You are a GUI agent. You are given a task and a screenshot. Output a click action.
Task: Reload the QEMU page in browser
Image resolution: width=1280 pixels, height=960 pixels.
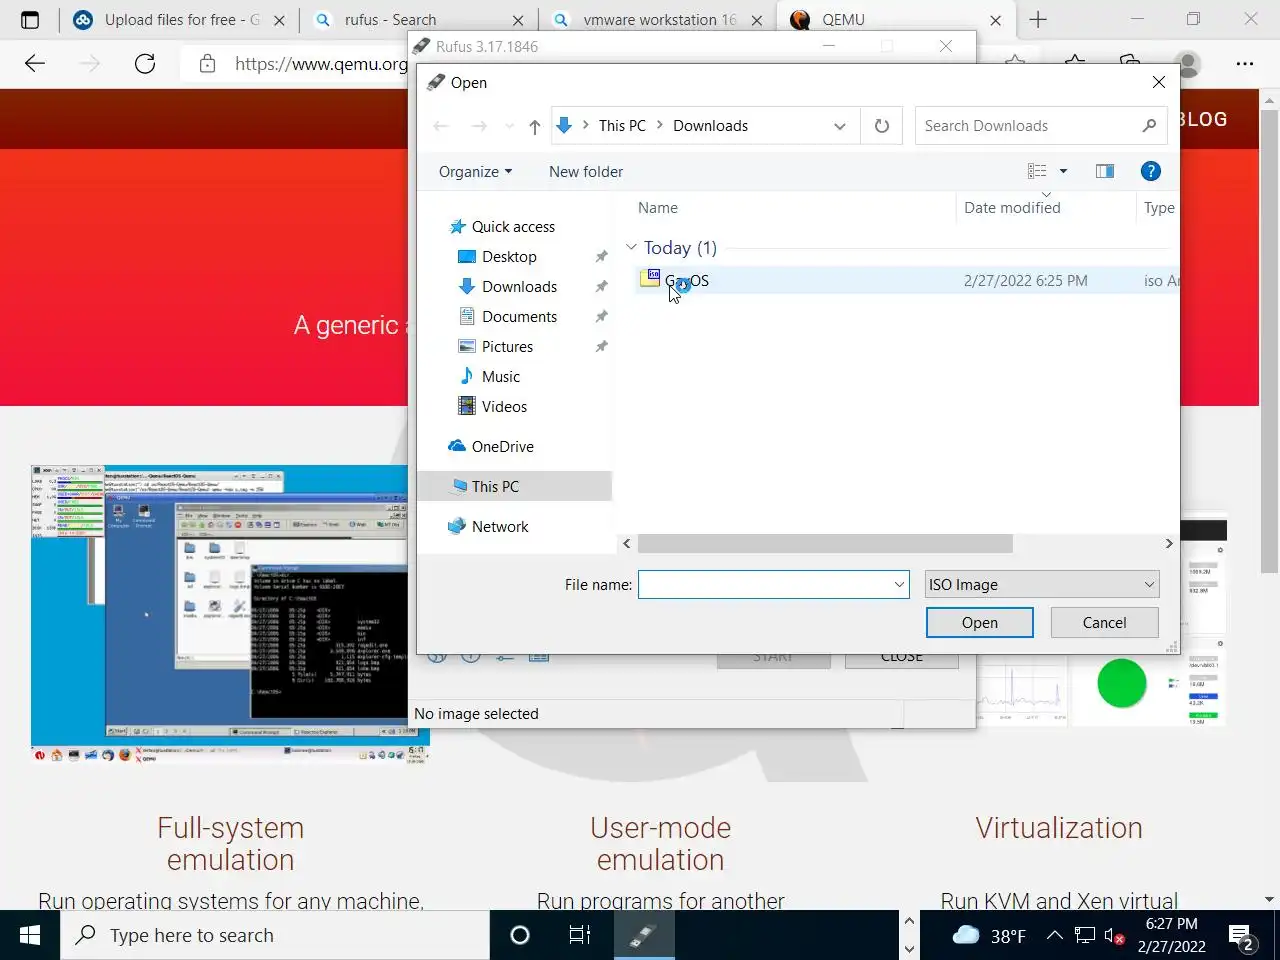145,64
